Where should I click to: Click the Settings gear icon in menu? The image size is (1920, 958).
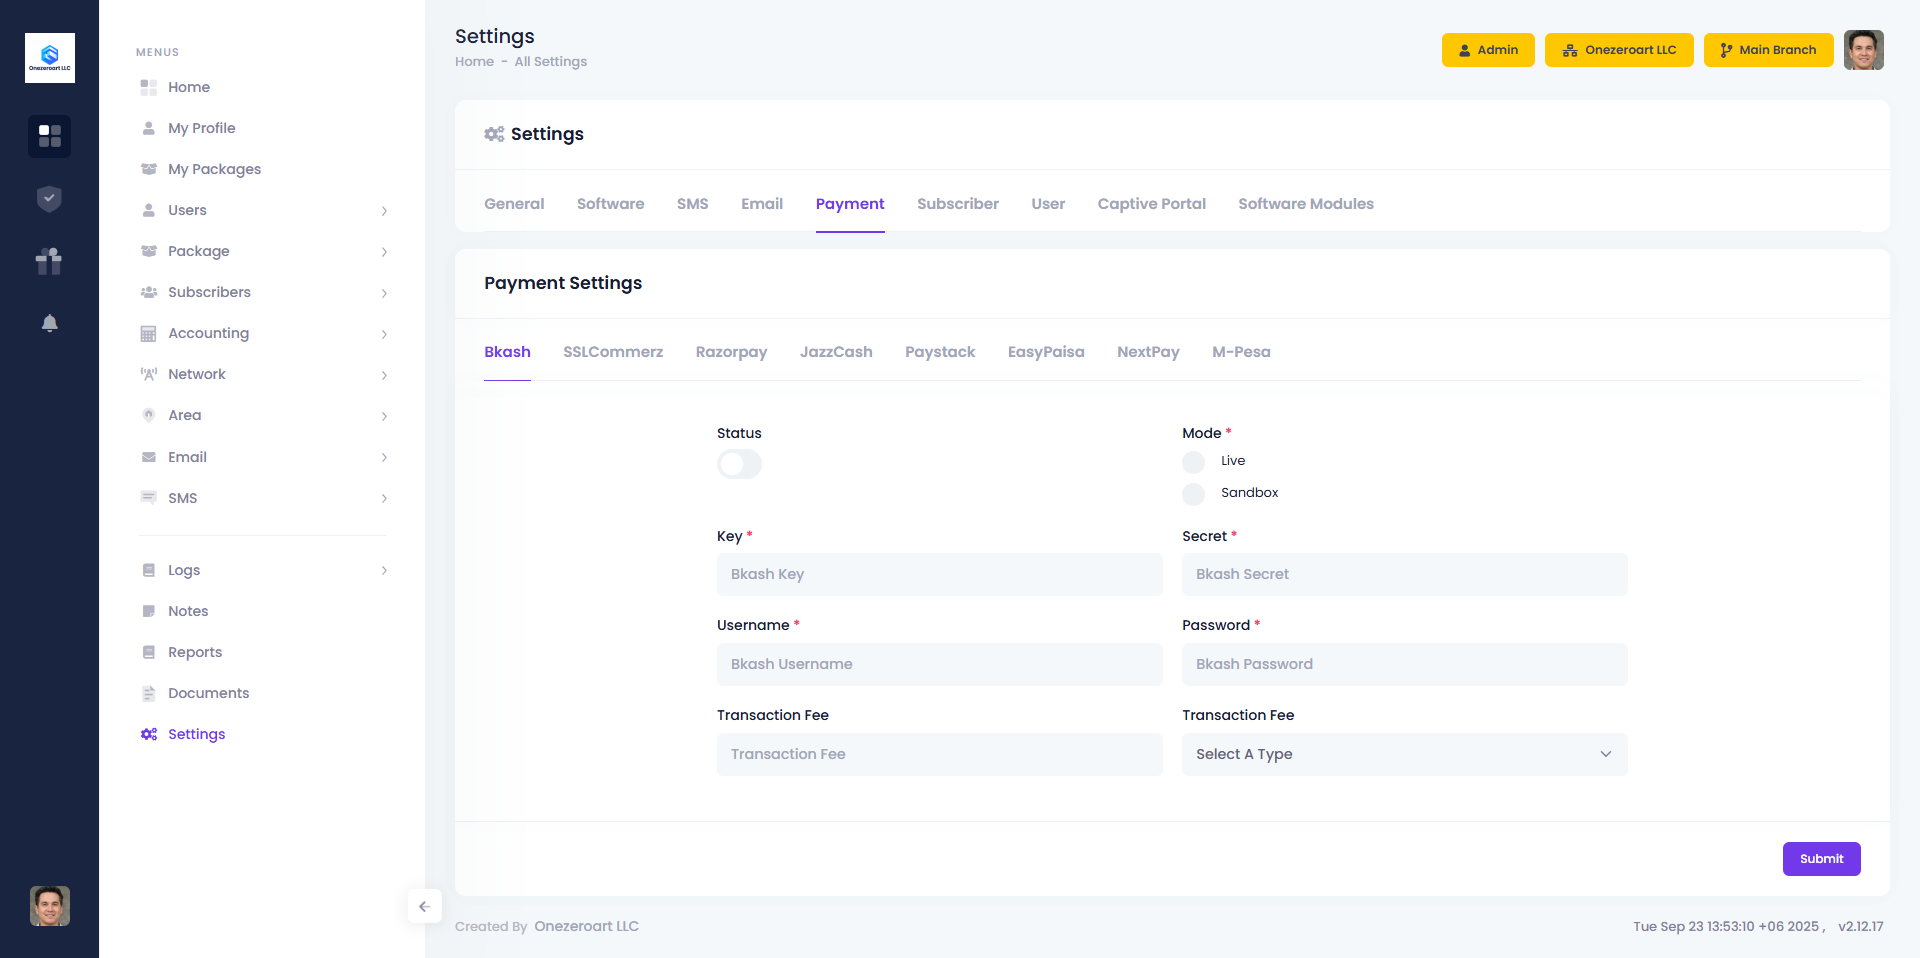pos(149,734)
